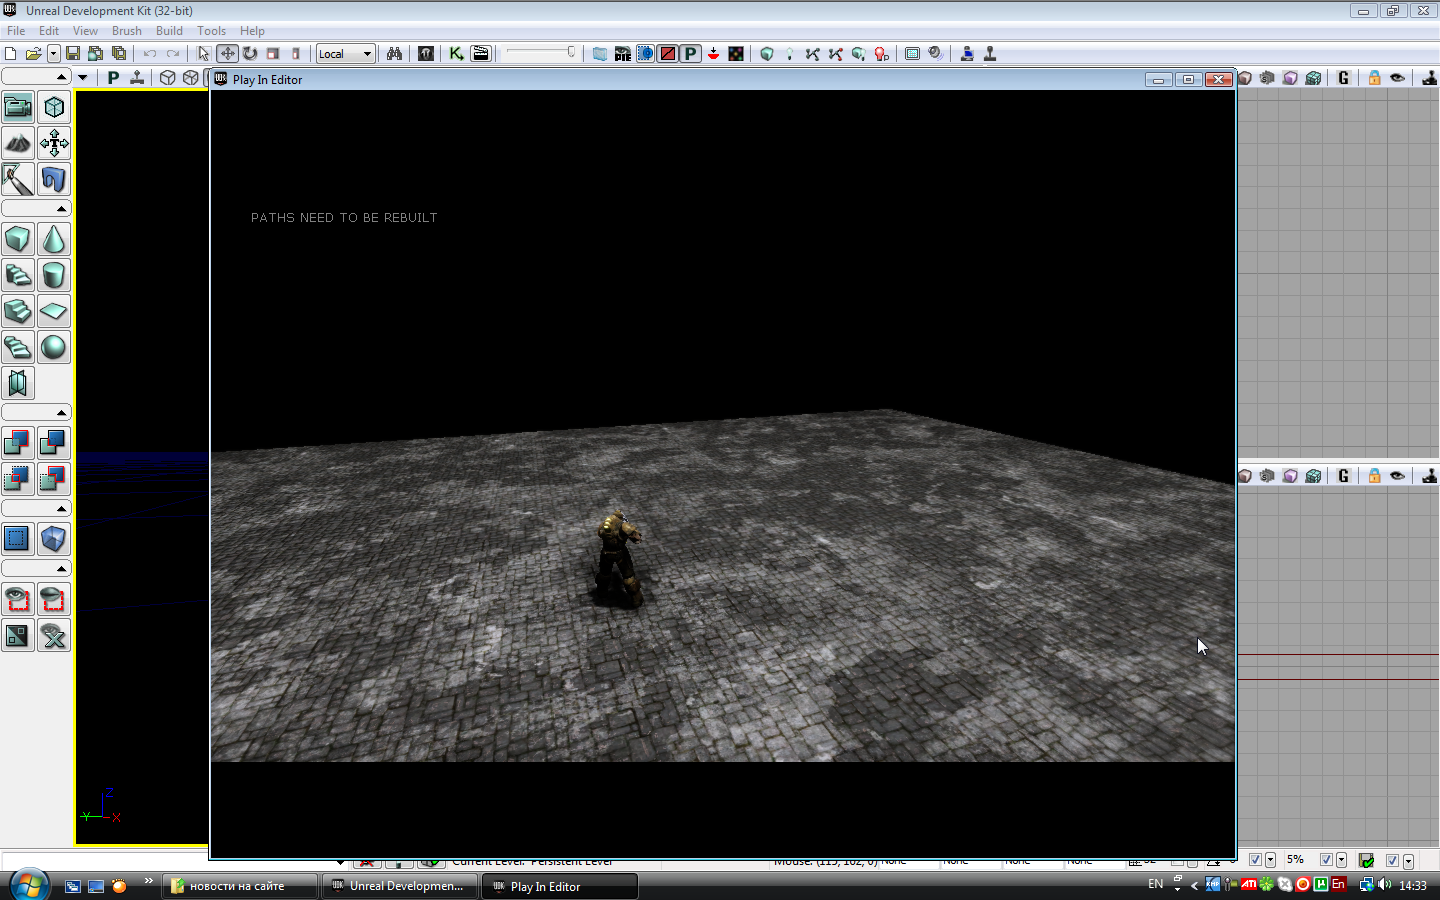Click the camera speed slider handle
The height and width of the screenshot is (900, 1440).
pos(571,52)
